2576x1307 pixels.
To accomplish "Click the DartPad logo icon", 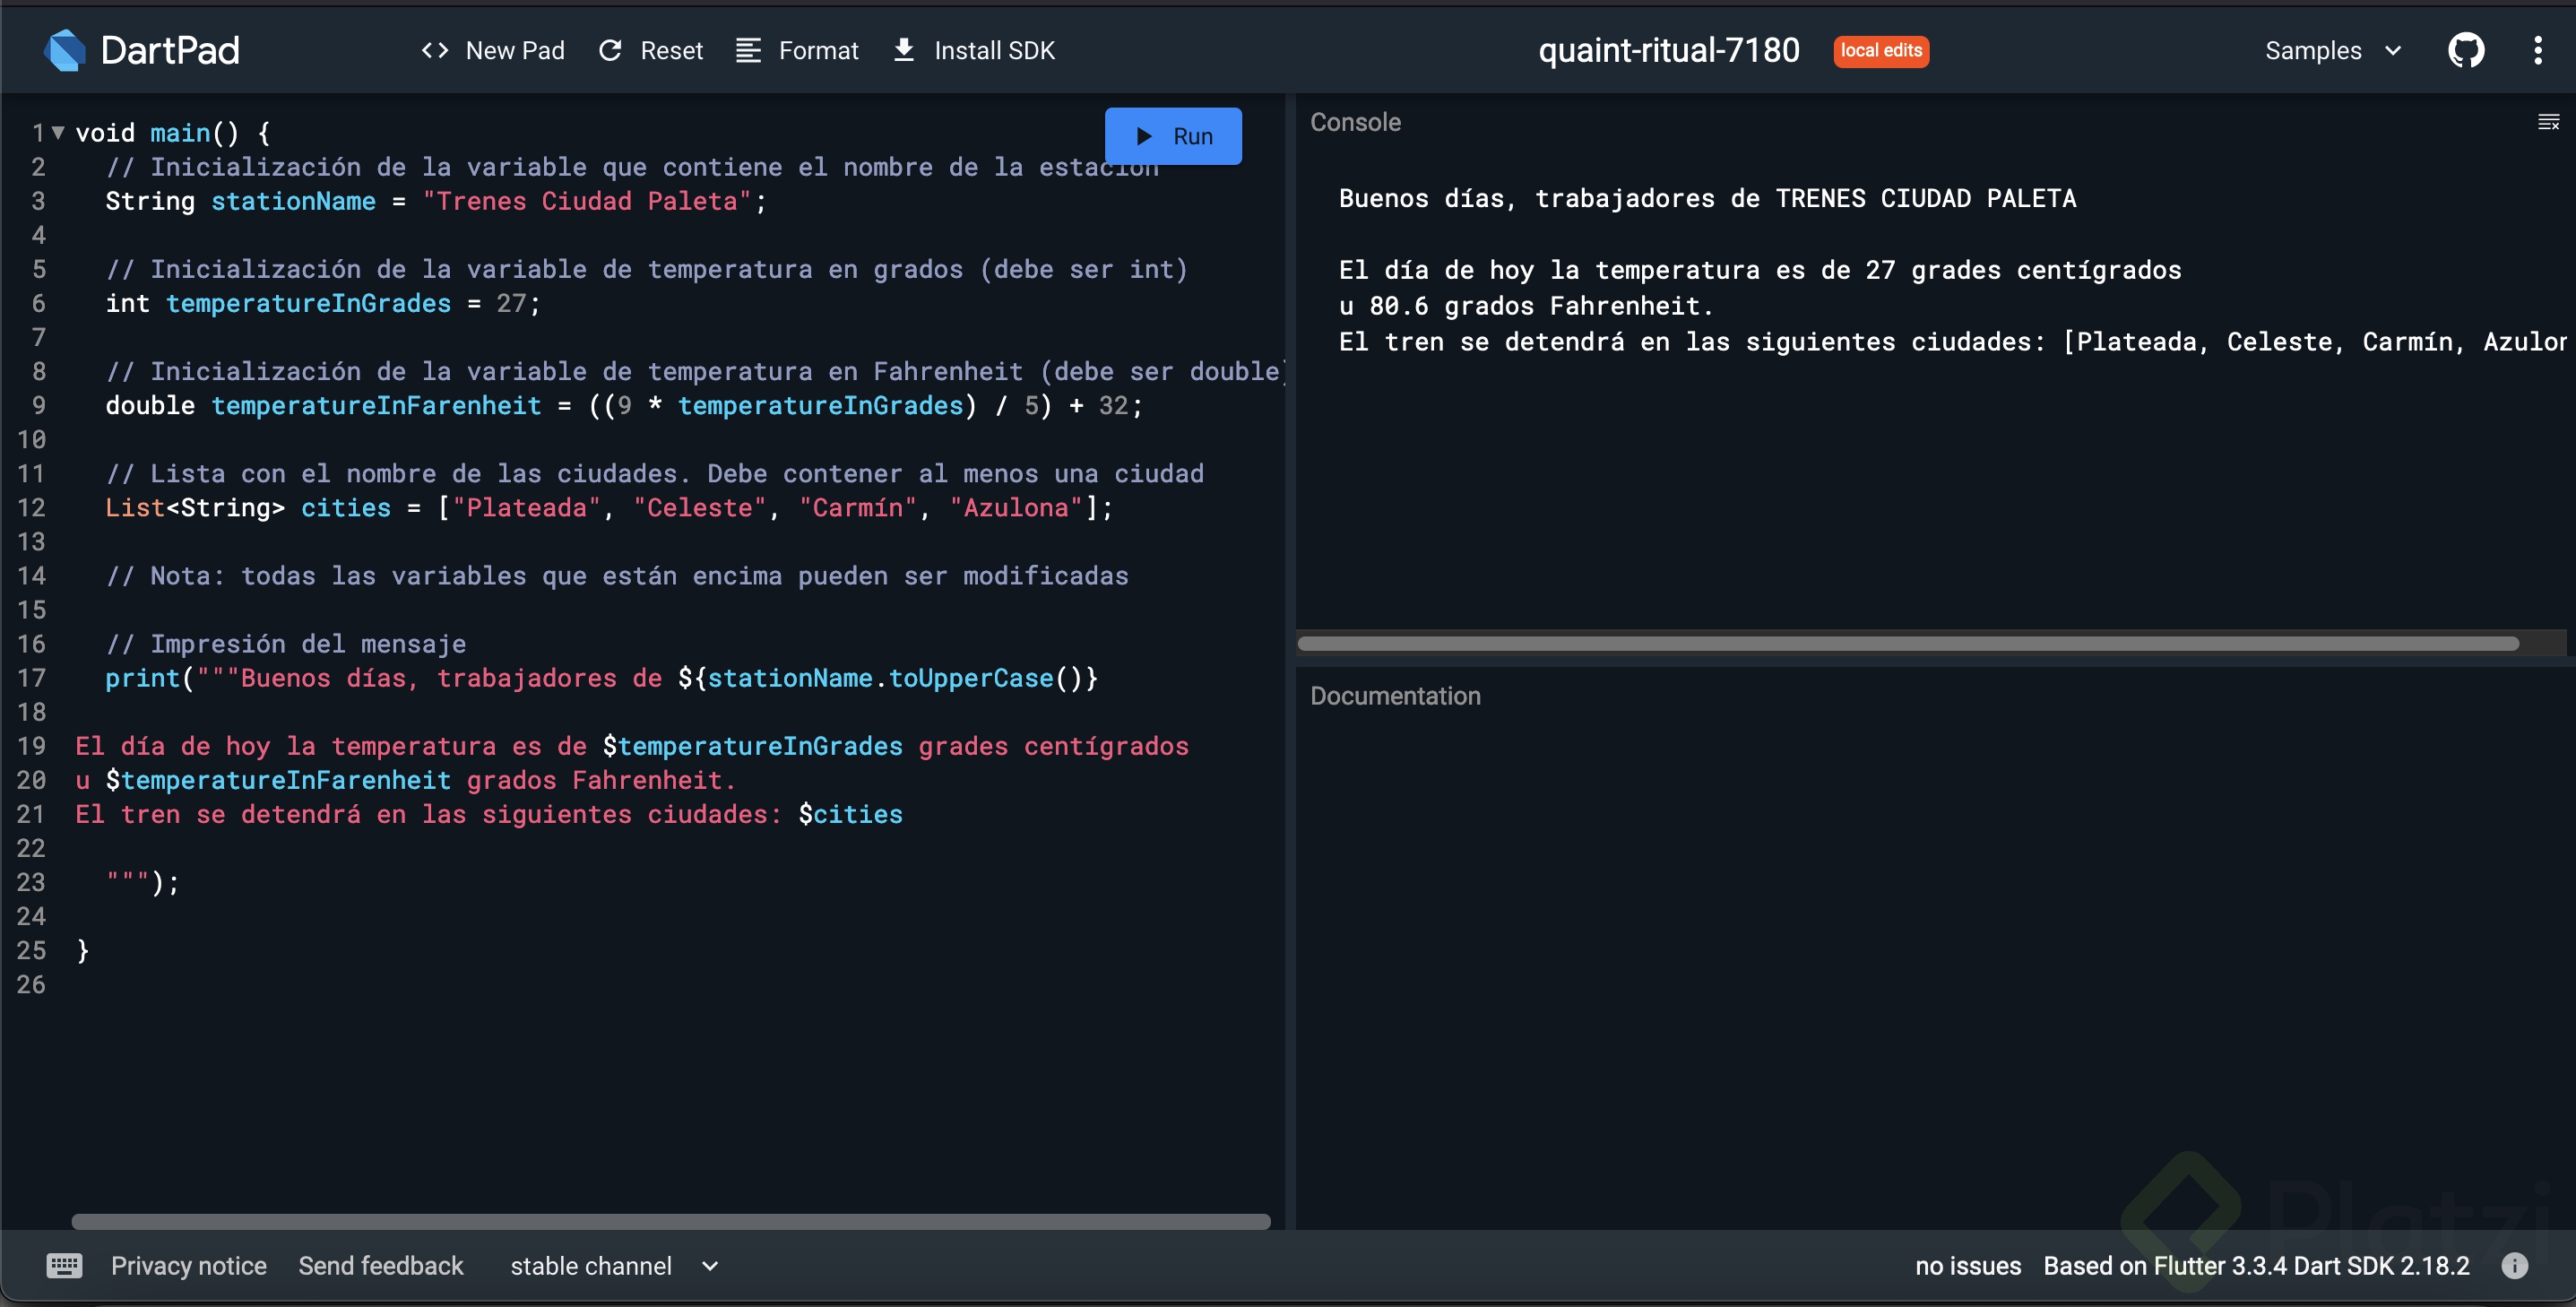I will point(65,50).
